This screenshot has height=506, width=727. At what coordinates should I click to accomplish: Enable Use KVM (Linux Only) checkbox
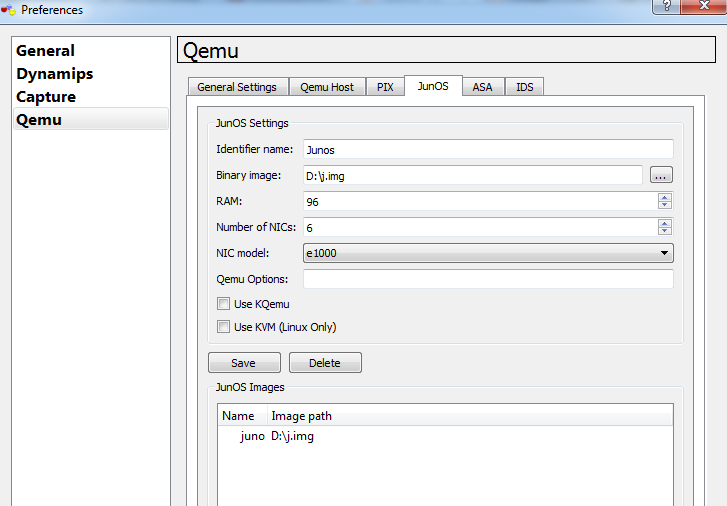(x=223, y=327)
